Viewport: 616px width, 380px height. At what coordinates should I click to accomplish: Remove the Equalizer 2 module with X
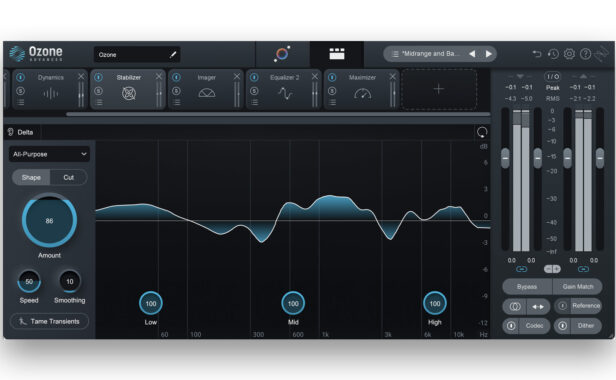pos(315,77)
